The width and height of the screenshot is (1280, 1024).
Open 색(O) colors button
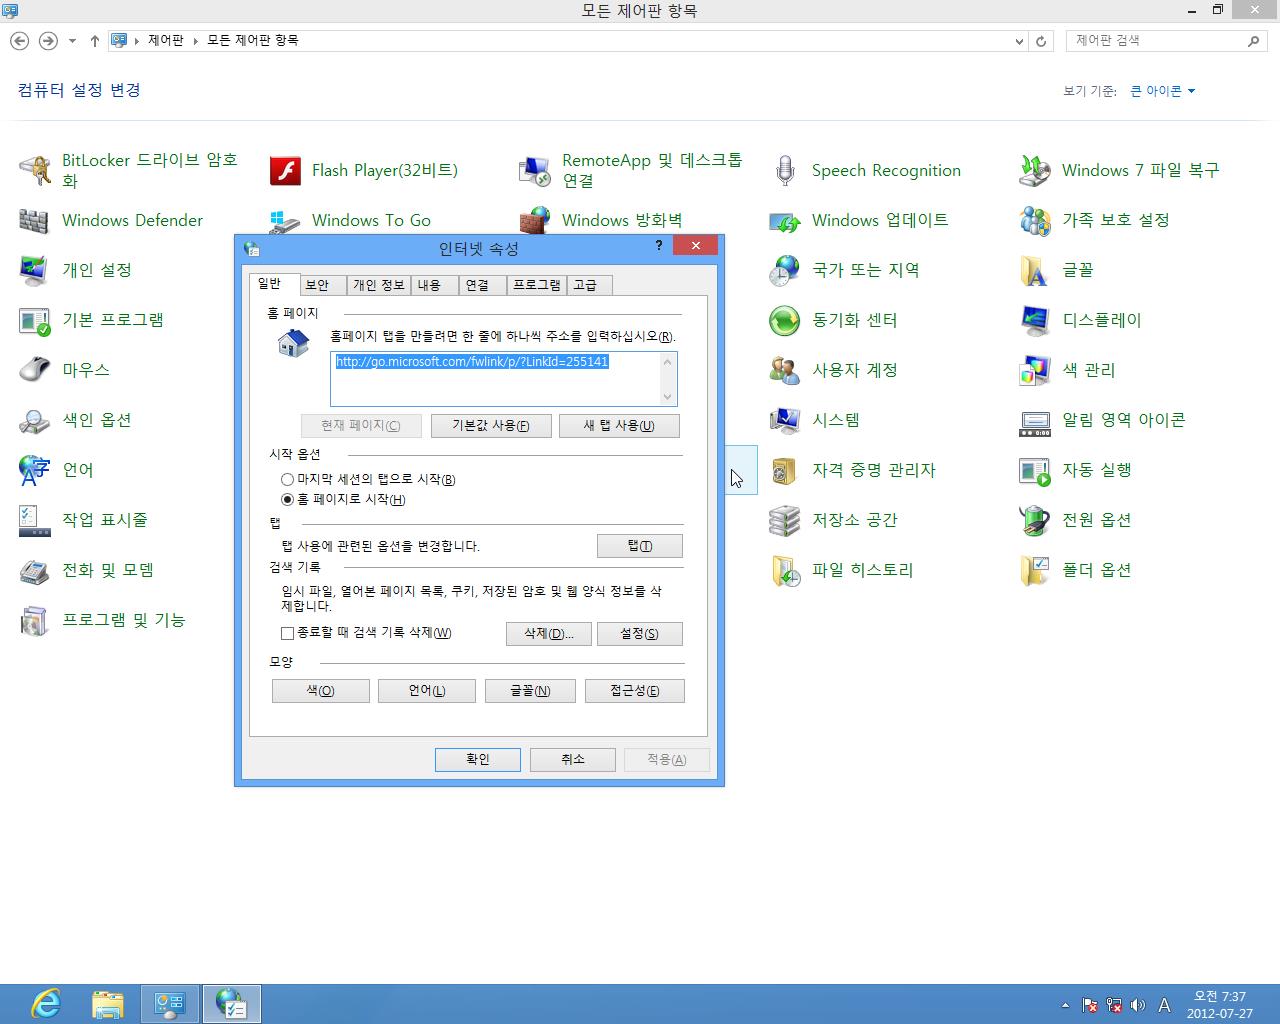pyautogui.click(x=321, y=691)
